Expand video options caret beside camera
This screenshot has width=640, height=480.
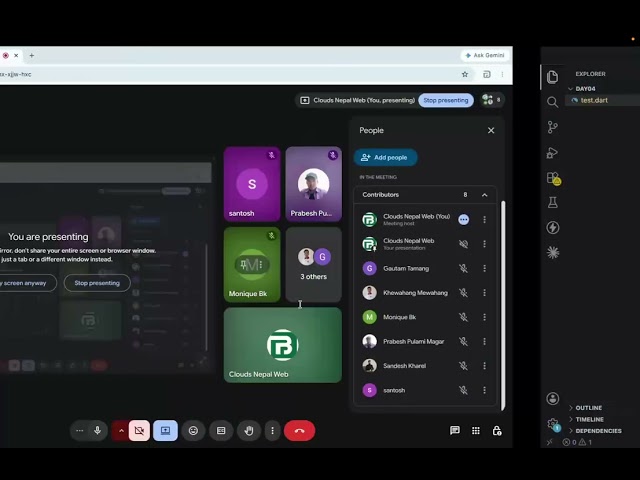121,431
